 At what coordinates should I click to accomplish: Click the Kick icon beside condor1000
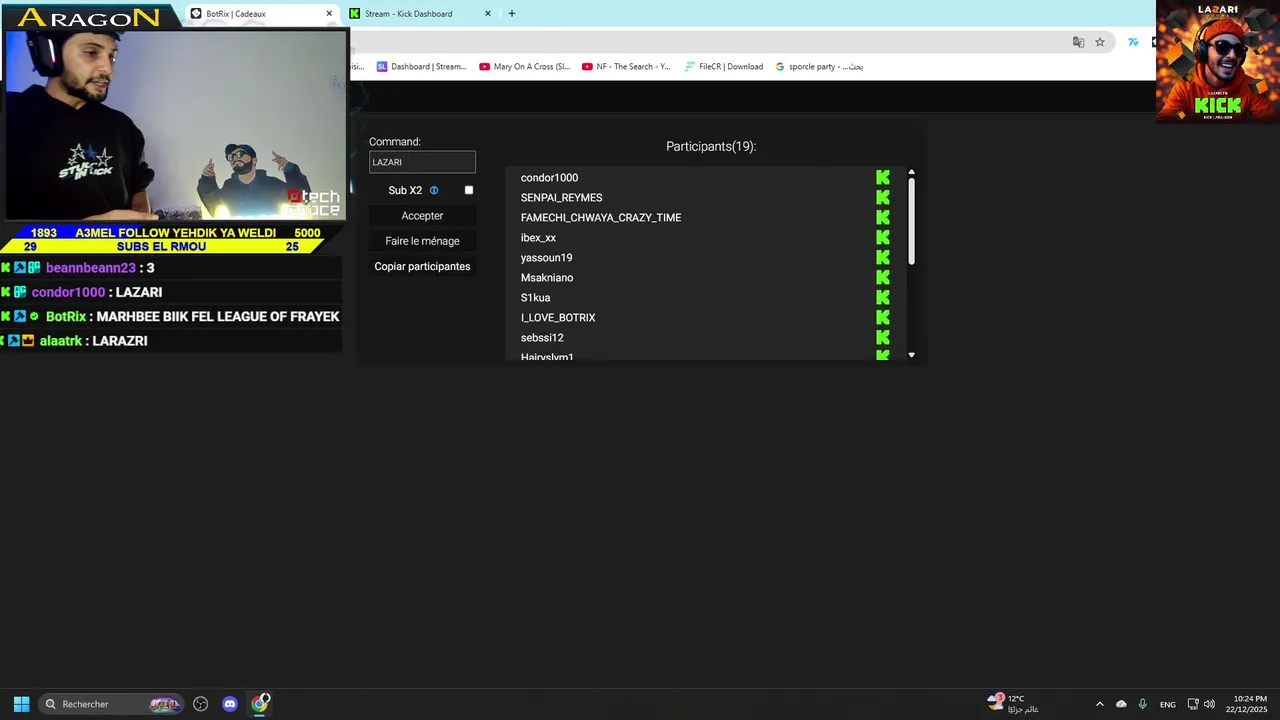883,177
